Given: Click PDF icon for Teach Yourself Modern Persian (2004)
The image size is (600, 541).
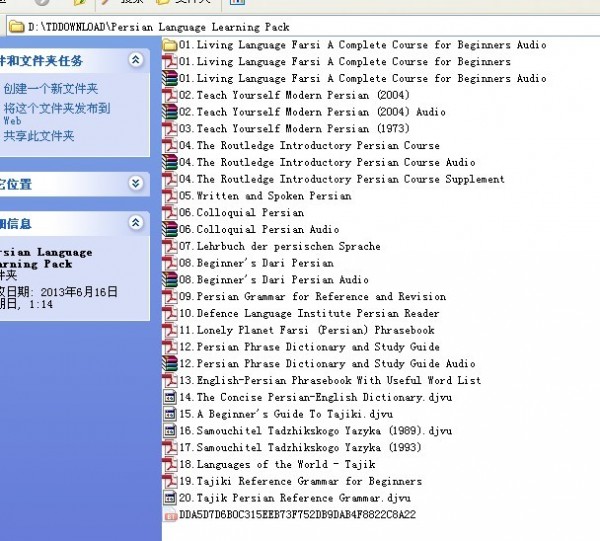Looking at the screenshot, I should pos(170,96).
